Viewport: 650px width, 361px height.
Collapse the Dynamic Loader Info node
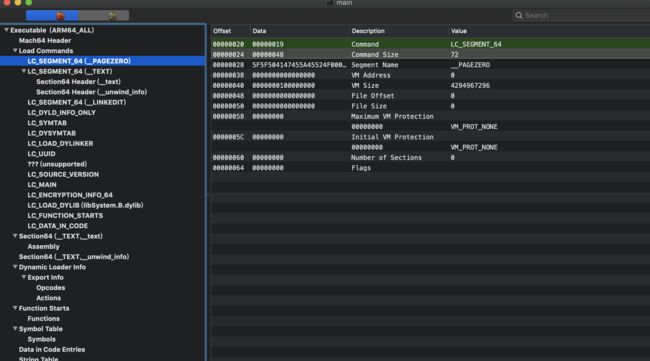click(15, 267)
